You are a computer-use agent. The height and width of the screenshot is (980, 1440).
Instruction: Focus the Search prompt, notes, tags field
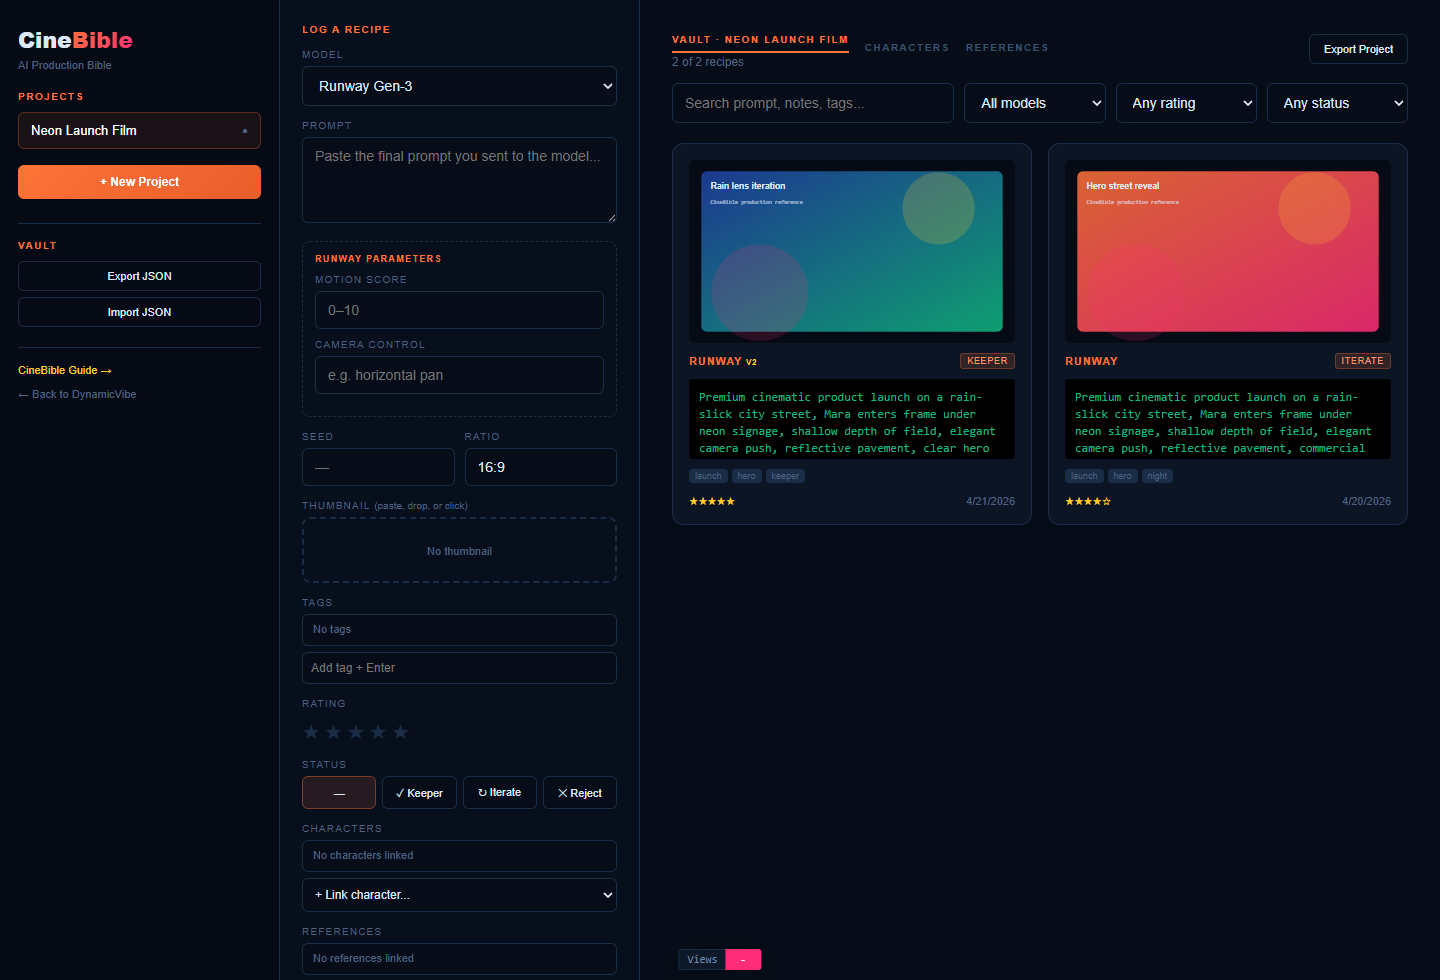point(812,103)
